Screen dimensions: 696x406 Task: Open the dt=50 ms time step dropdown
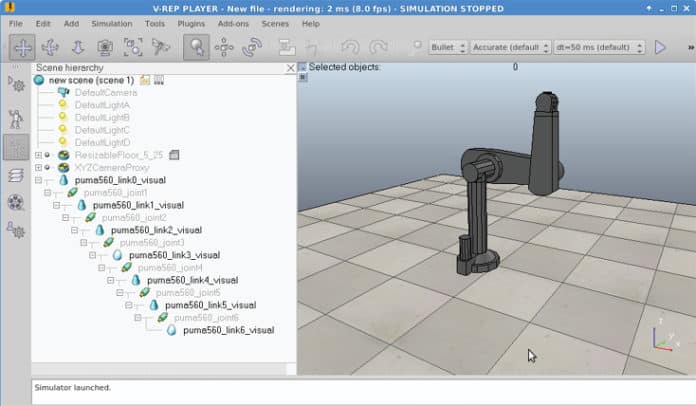point(601,47)
